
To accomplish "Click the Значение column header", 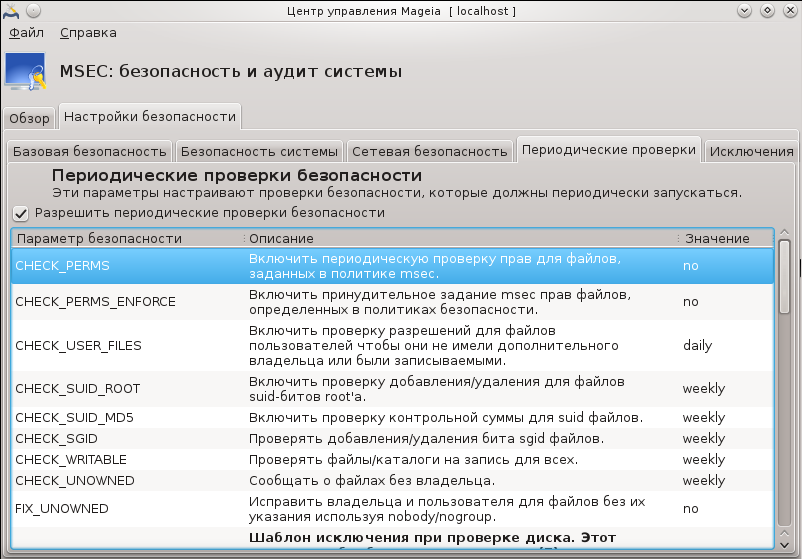I will (726, 238).
